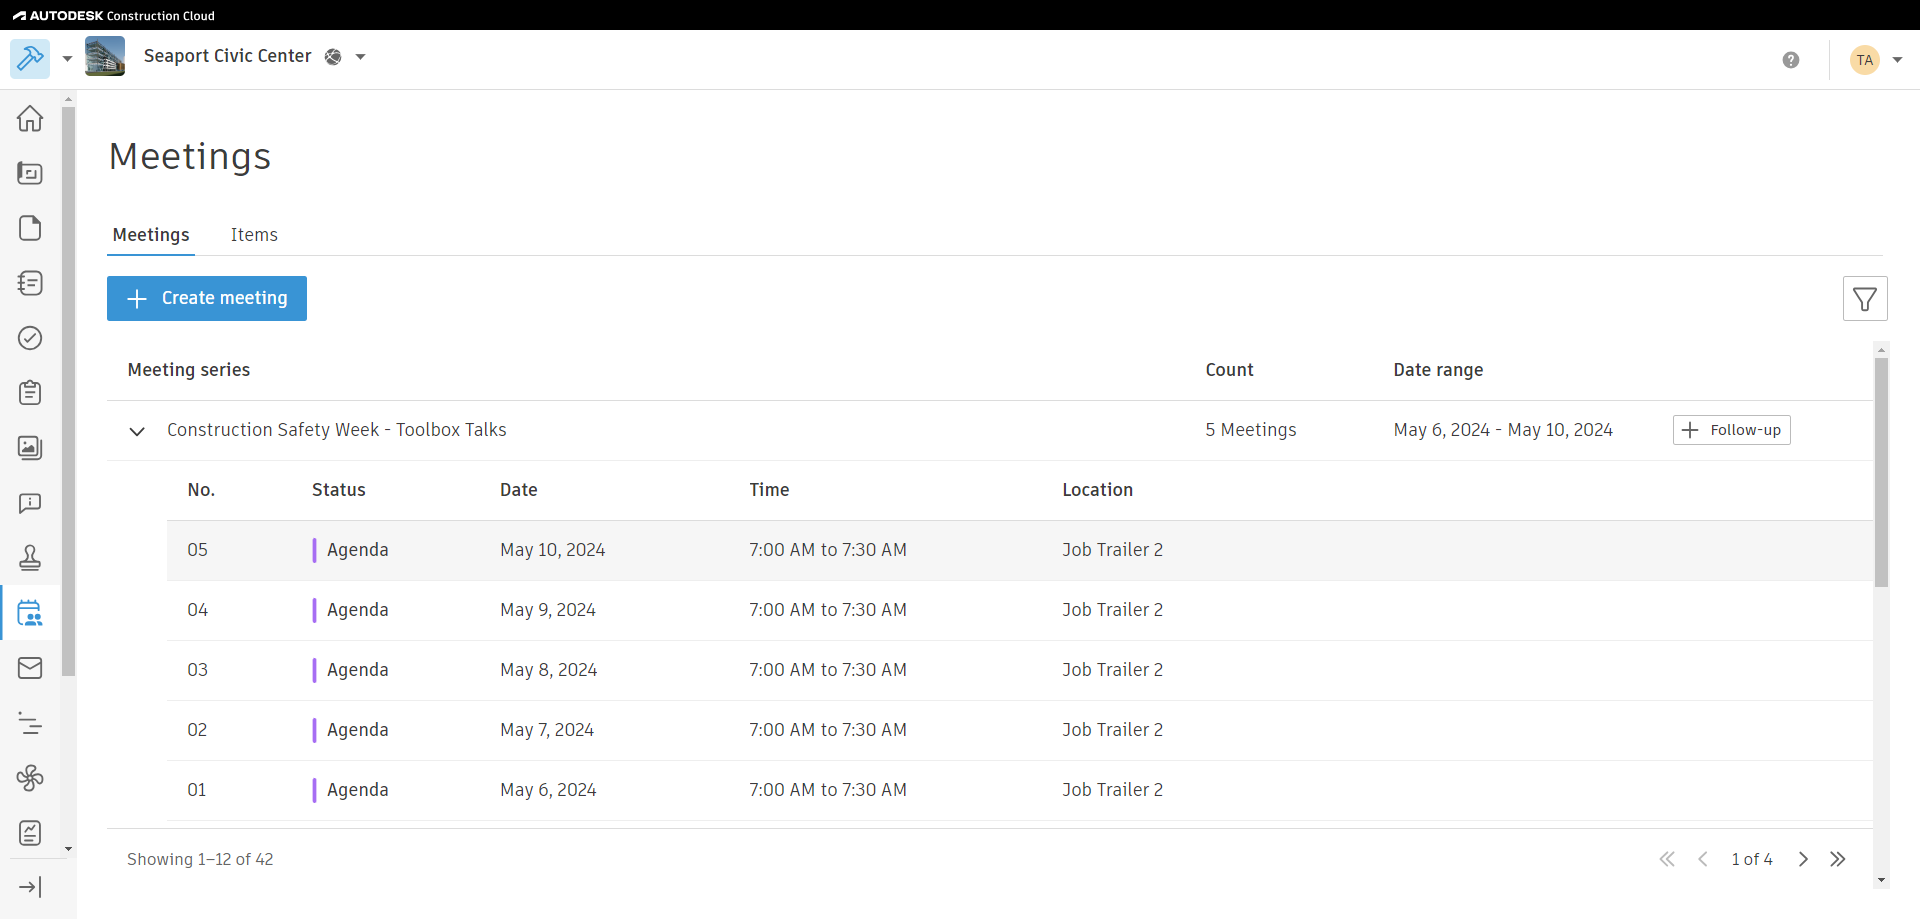Expand the sidebar with arrow icon

pos(30,887)
